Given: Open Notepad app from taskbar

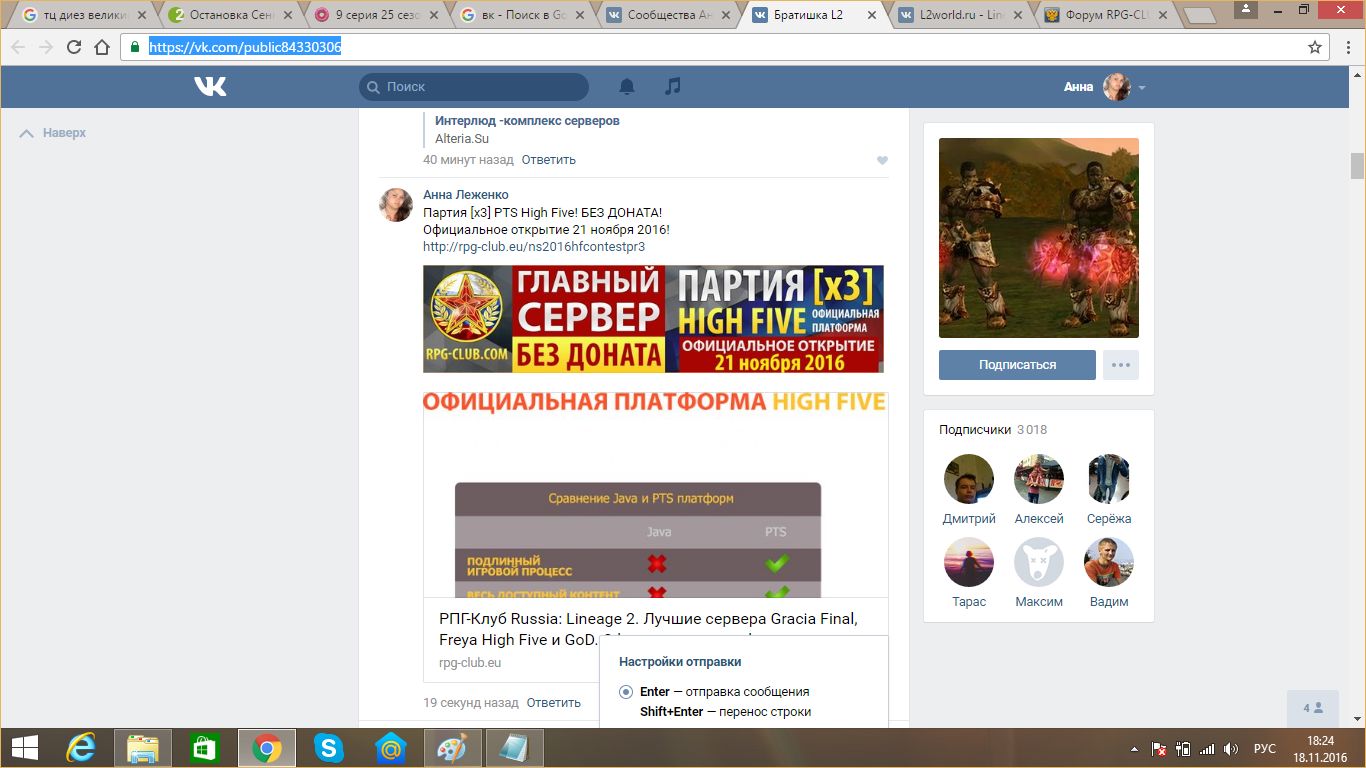Looking at the screenshot, I should [515, 748].
